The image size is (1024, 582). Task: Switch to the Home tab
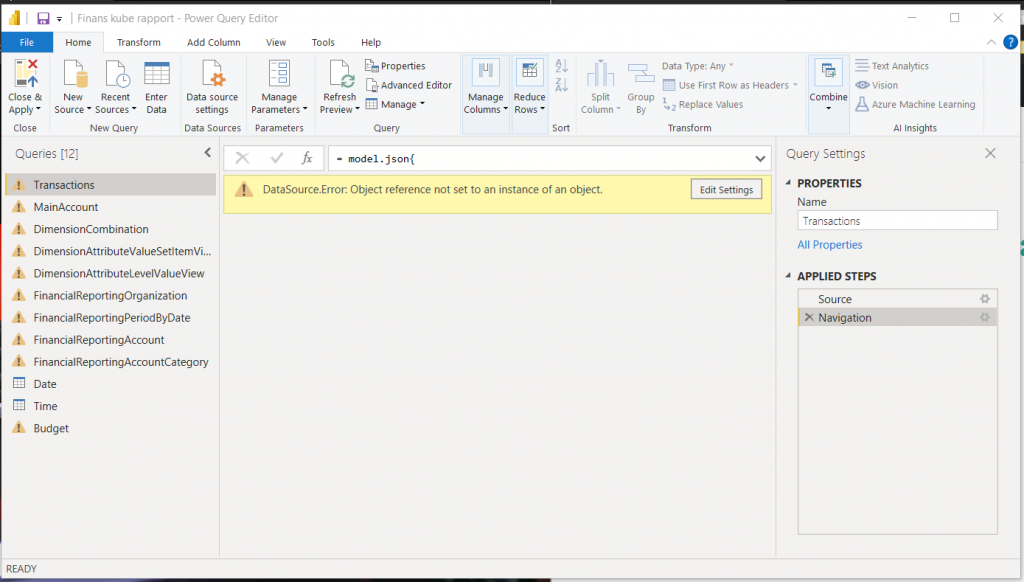pos(78,42)
